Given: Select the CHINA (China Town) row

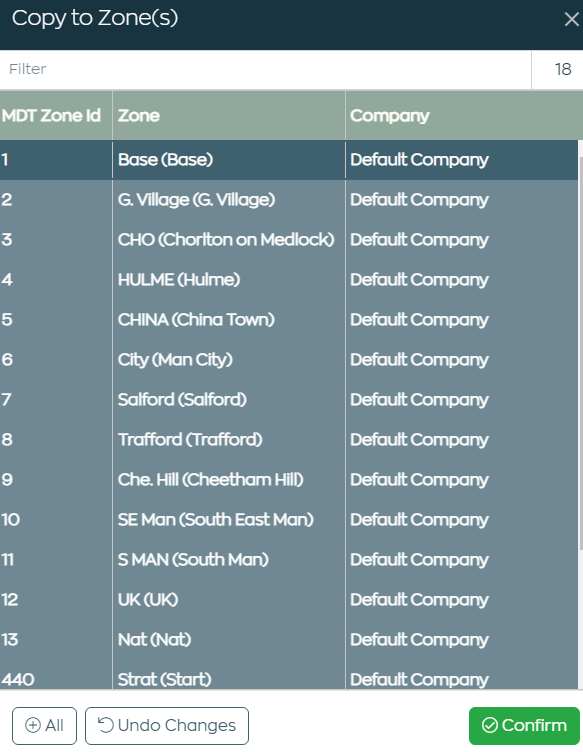Looking at the screenshot, I should point(289,319).
